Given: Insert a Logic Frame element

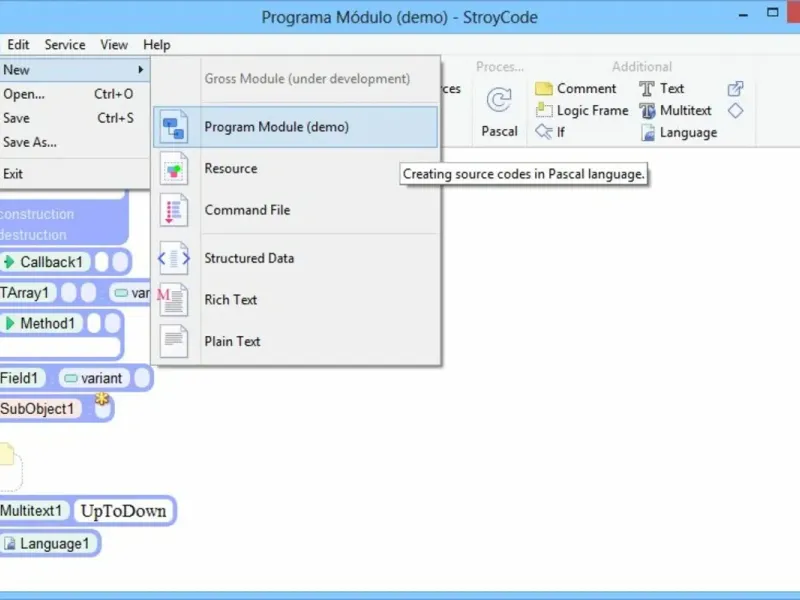Looking at the screenshot, I should tap(582, 110).
